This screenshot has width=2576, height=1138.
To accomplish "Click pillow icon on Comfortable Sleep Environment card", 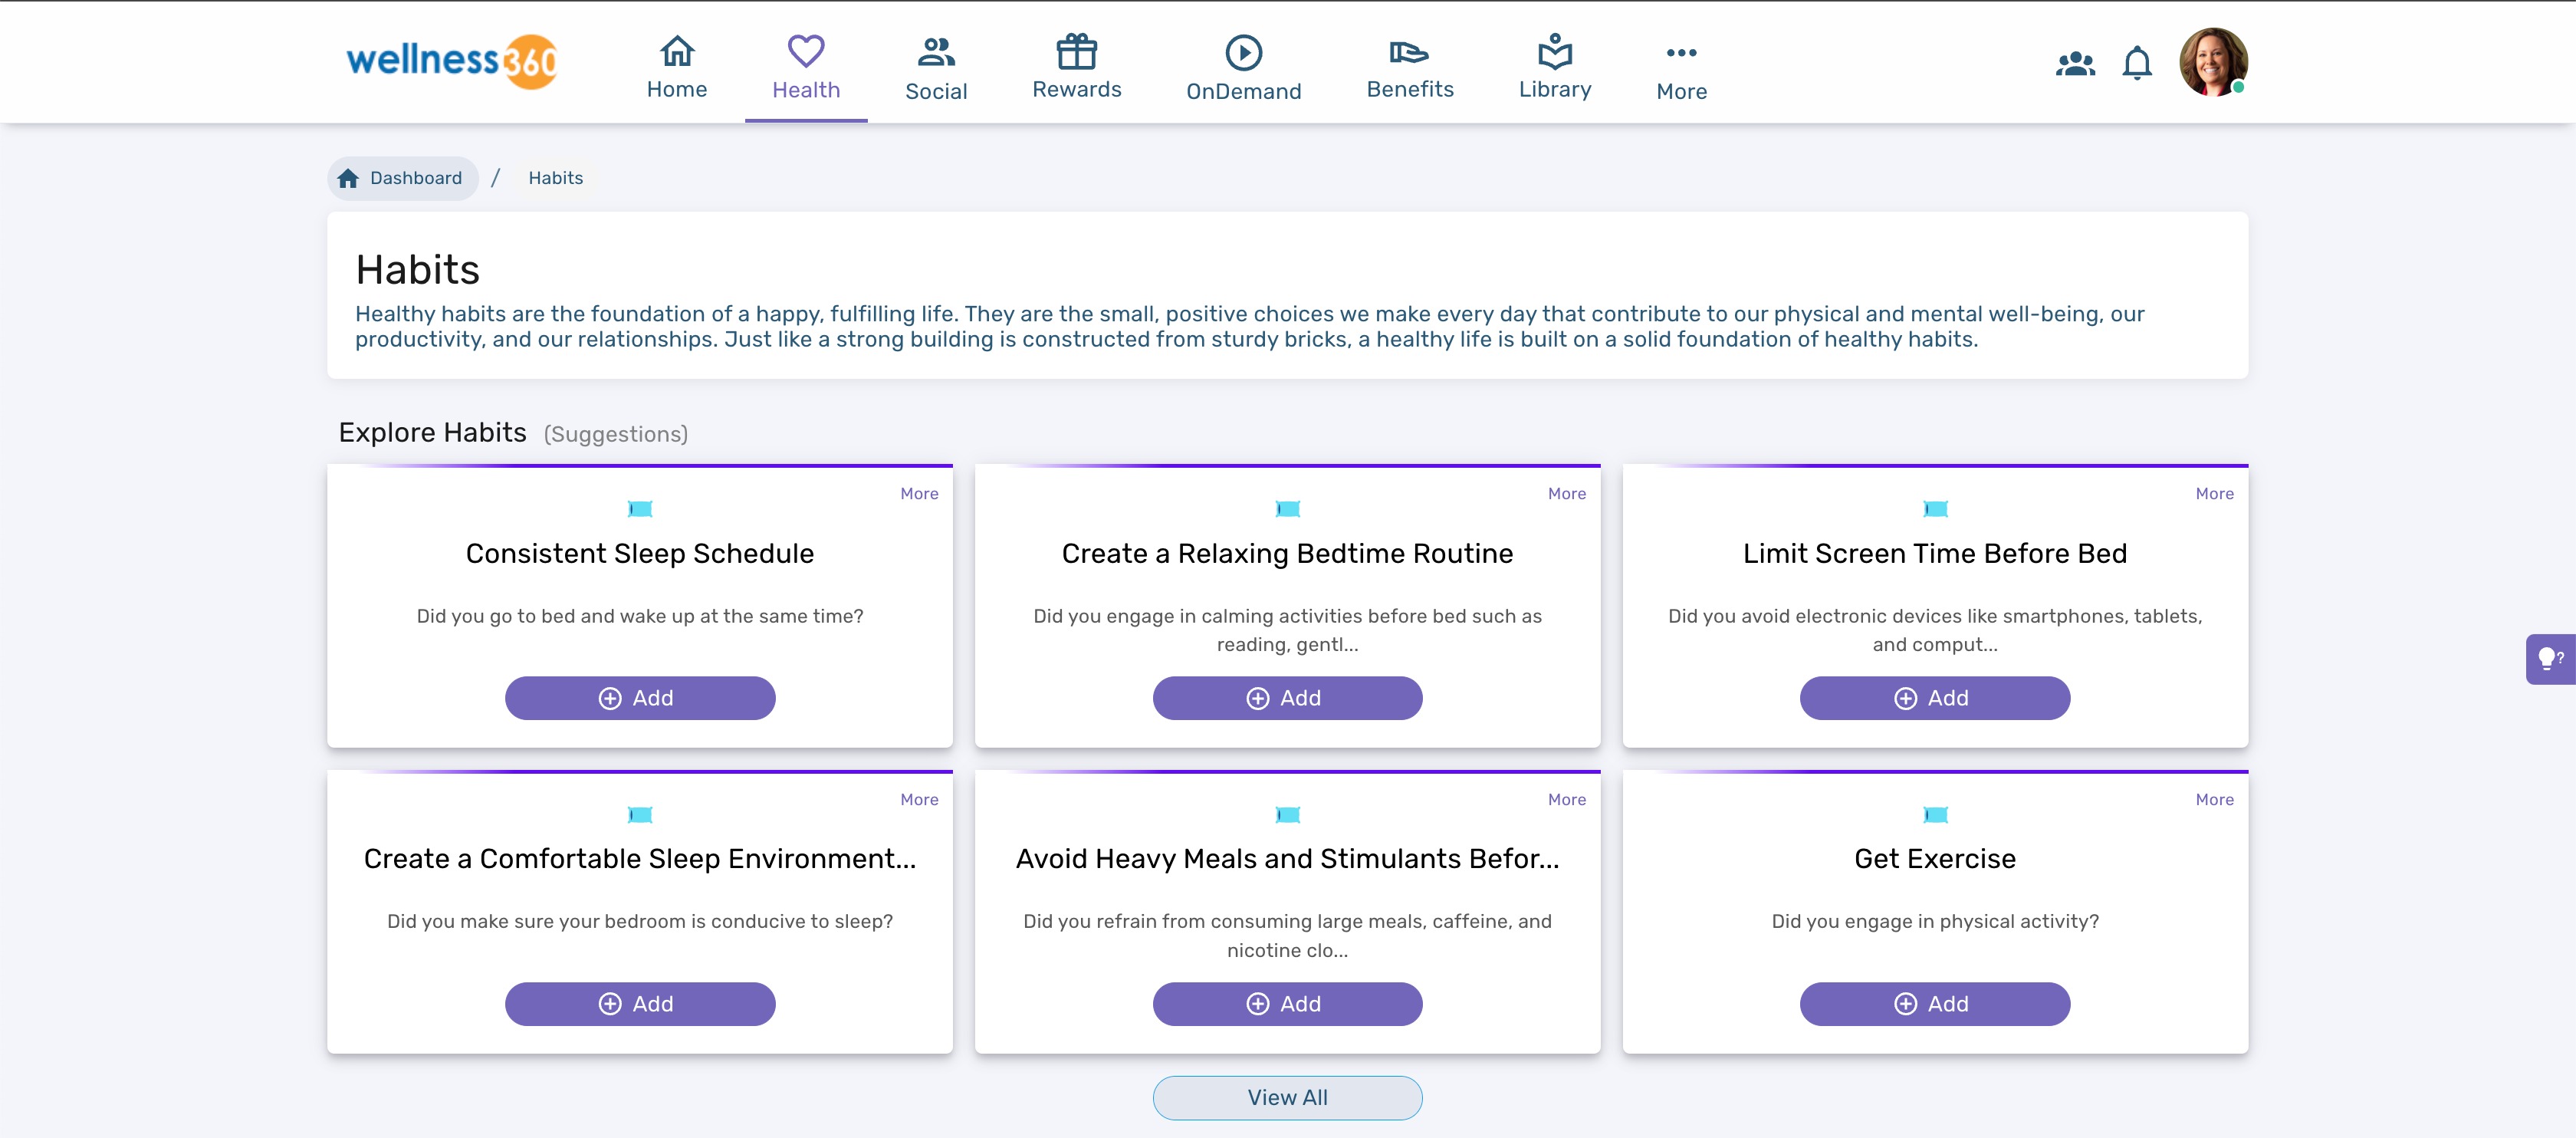I will (640, 815).
